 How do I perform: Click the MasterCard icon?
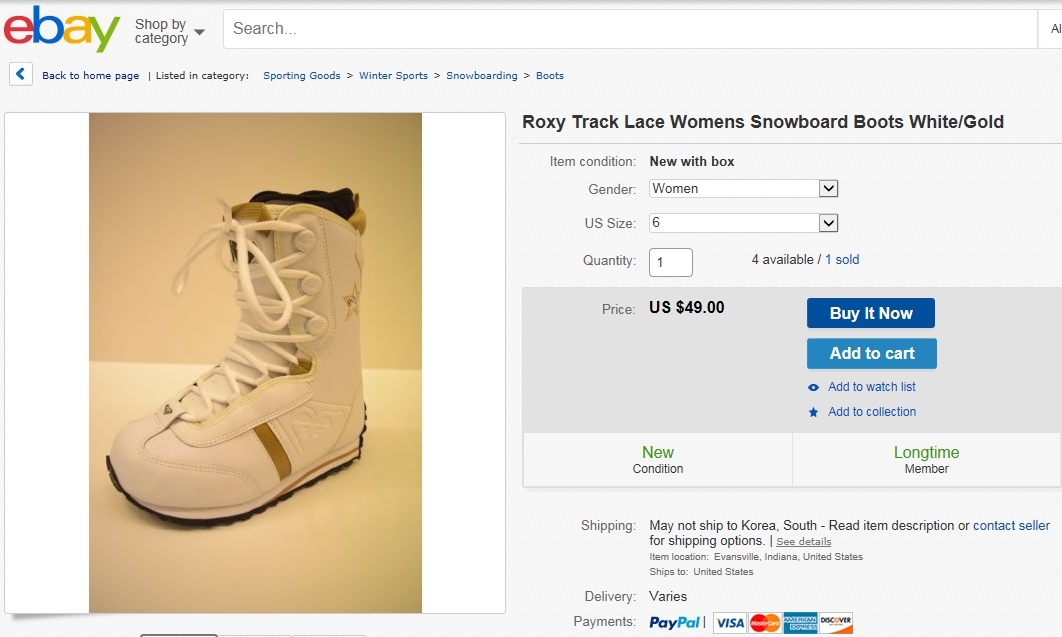coord(765,623)
